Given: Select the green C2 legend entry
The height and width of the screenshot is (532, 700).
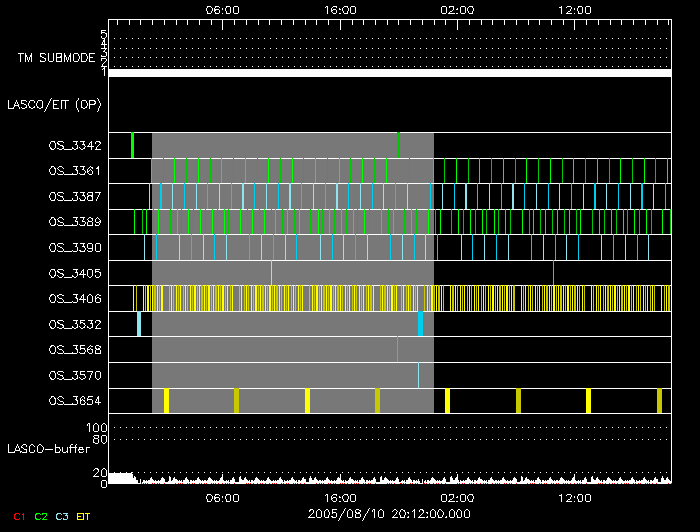Looking at the screenshot, I should point(40,516).
